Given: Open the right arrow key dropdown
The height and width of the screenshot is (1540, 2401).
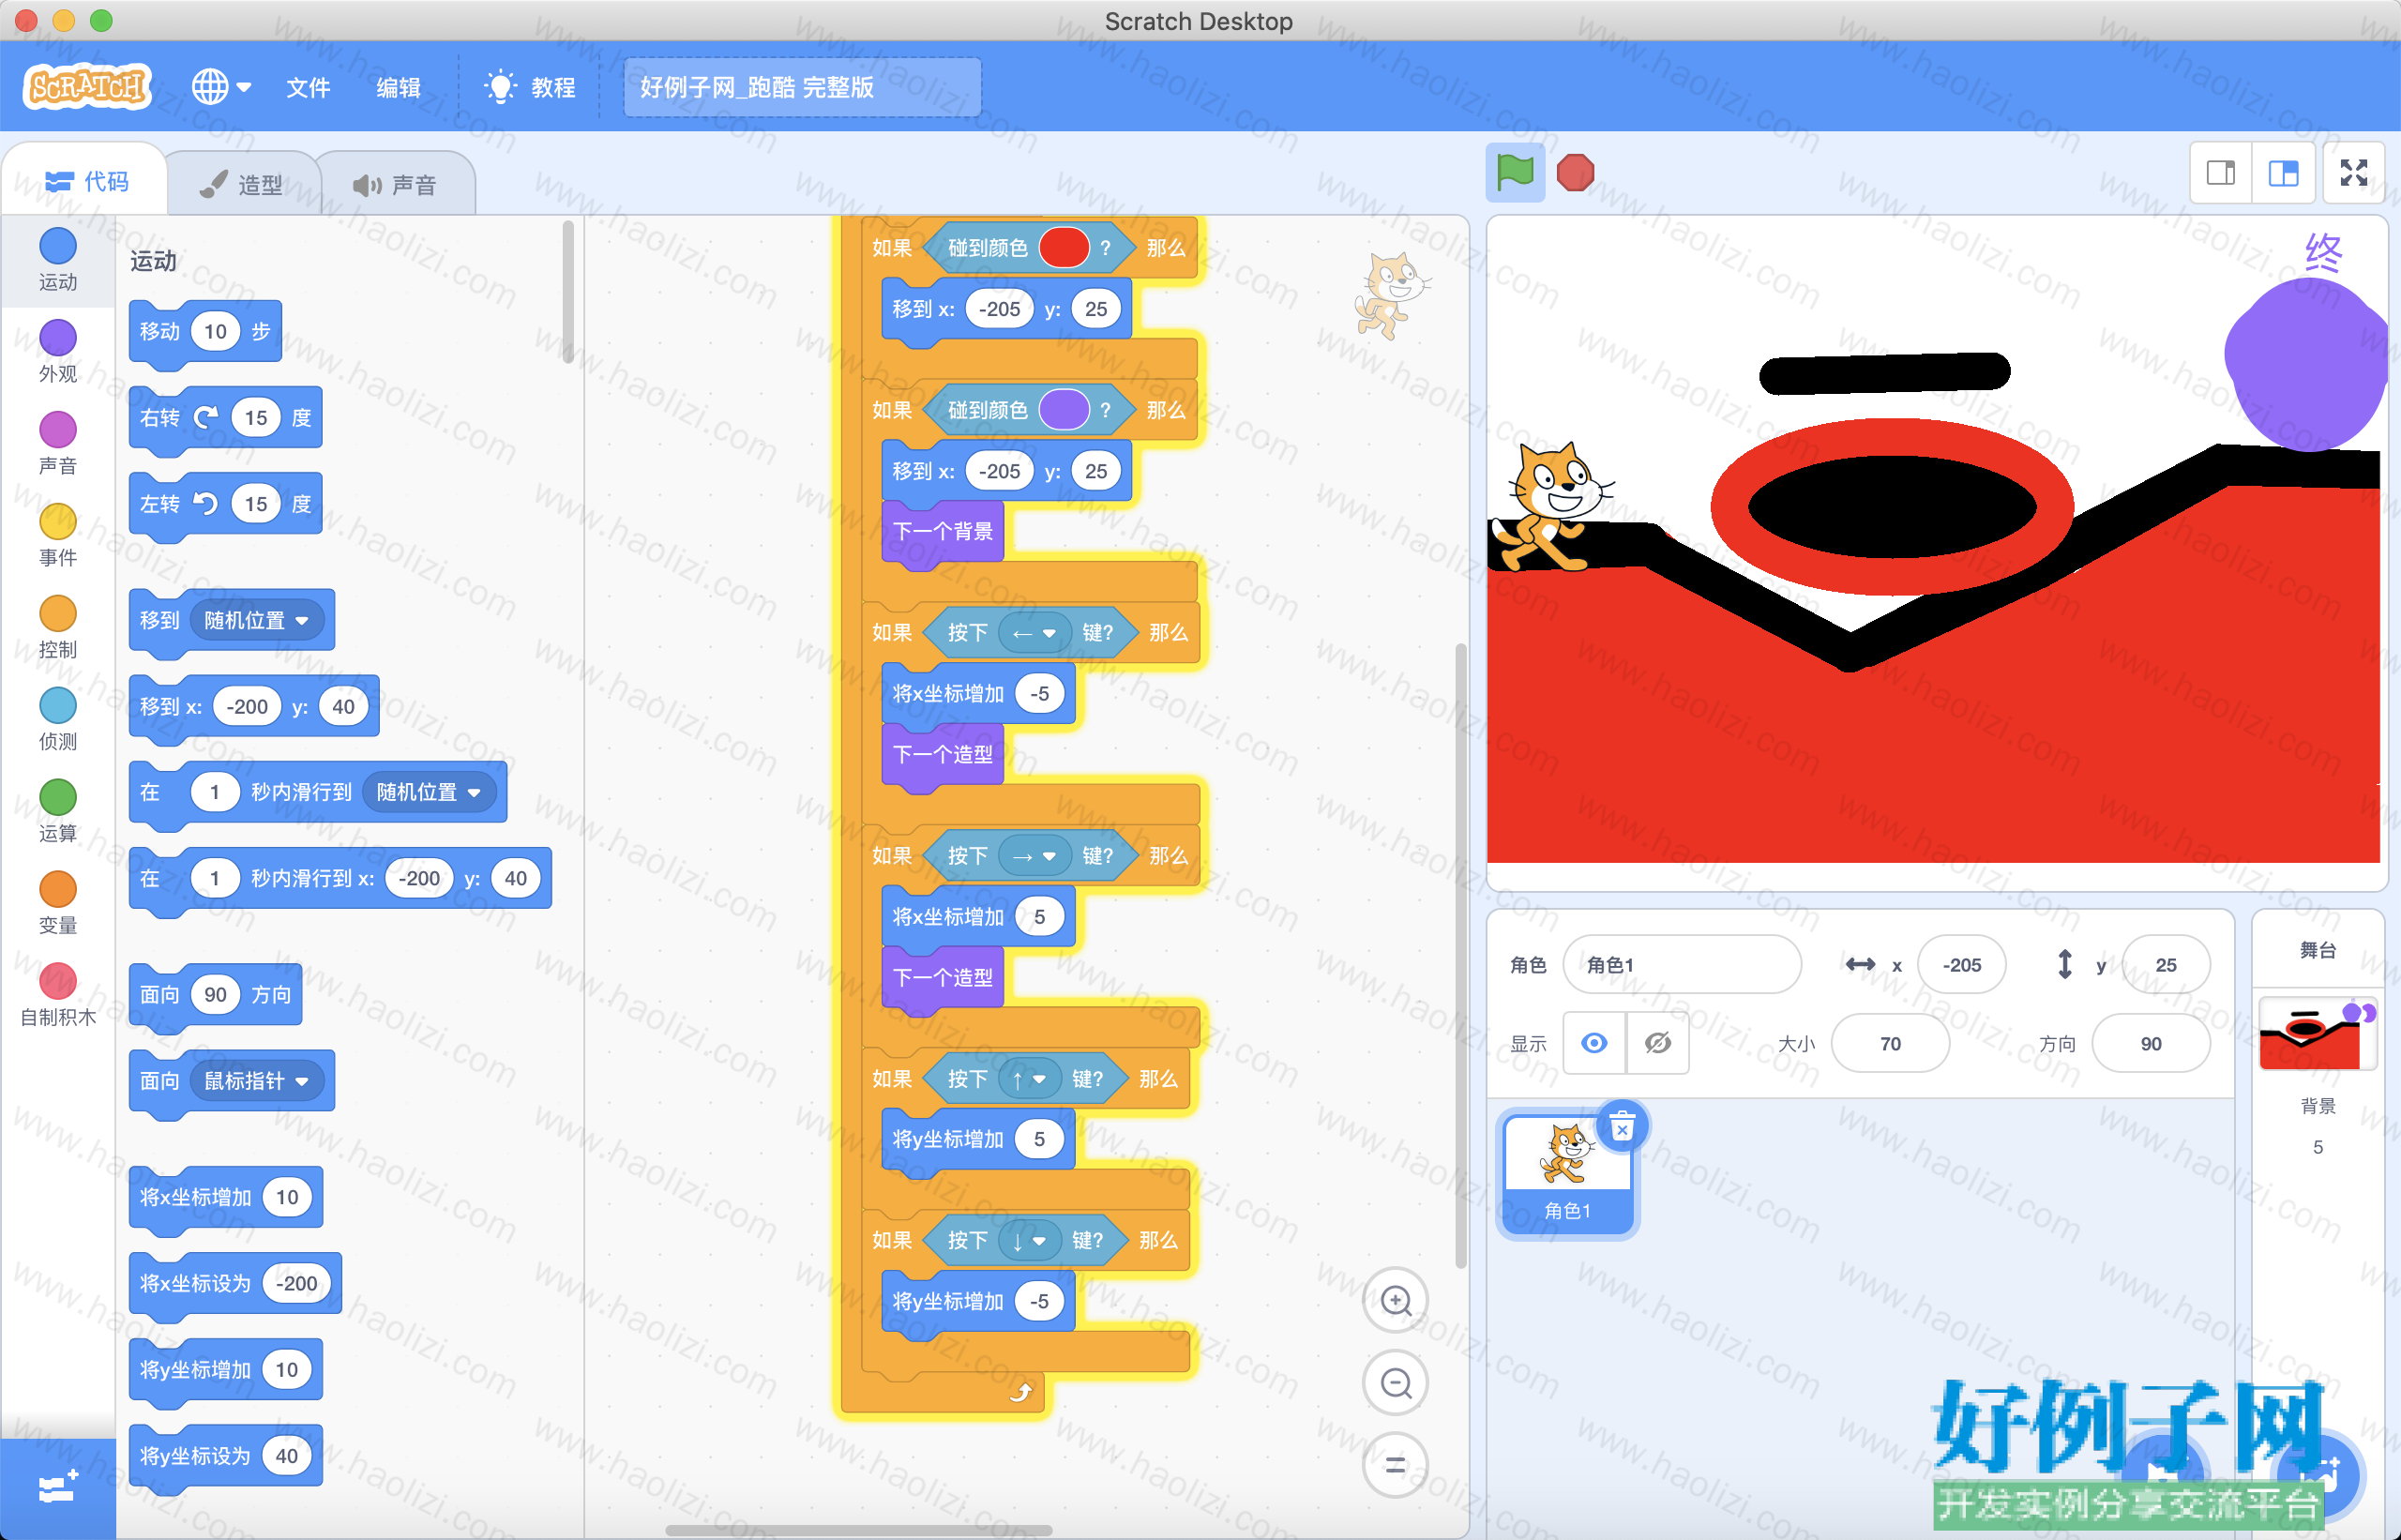Looking at the screenshot, I should [x=1034, y=856].
